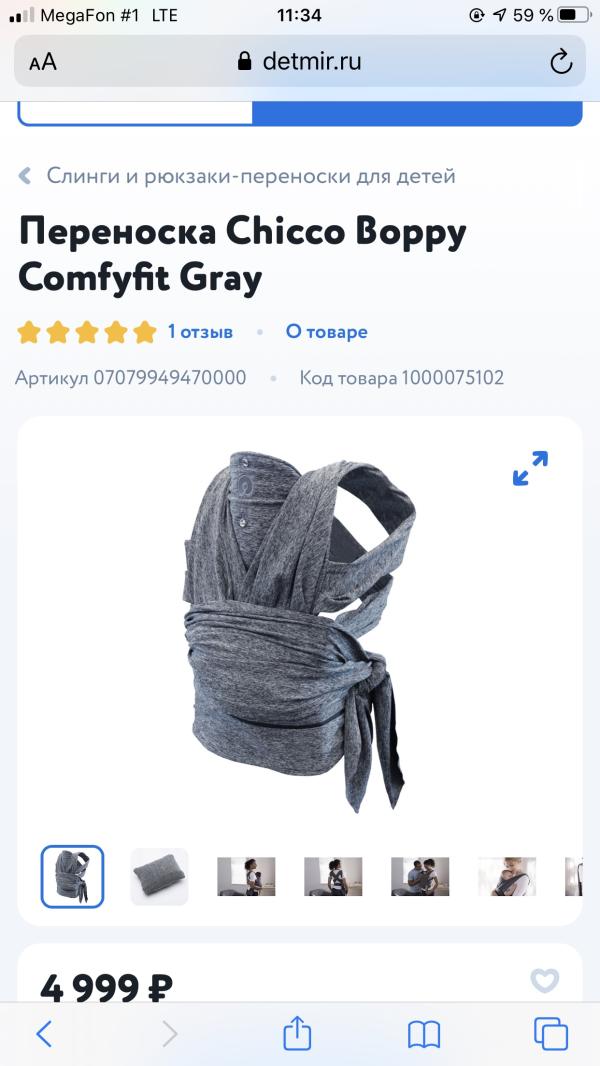Click the five-star rating
Image resolution: width=600 pixels, height=1066 pixels.
87,332
